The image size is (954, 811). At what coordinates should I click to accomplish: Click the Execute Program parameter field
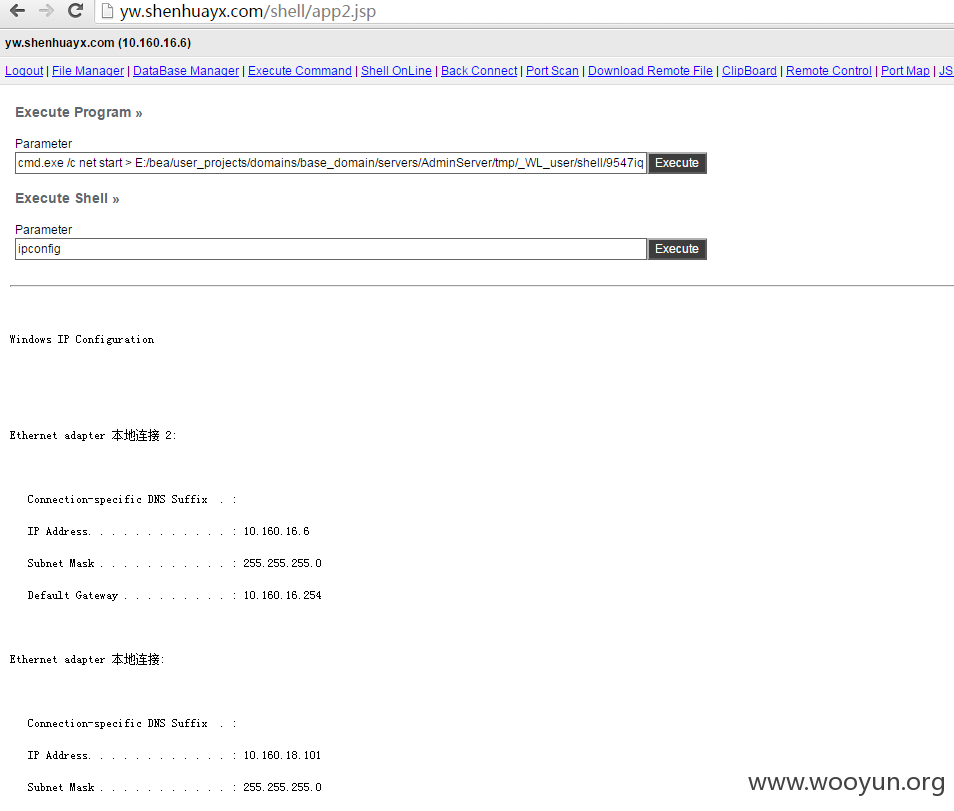(330, 163)
